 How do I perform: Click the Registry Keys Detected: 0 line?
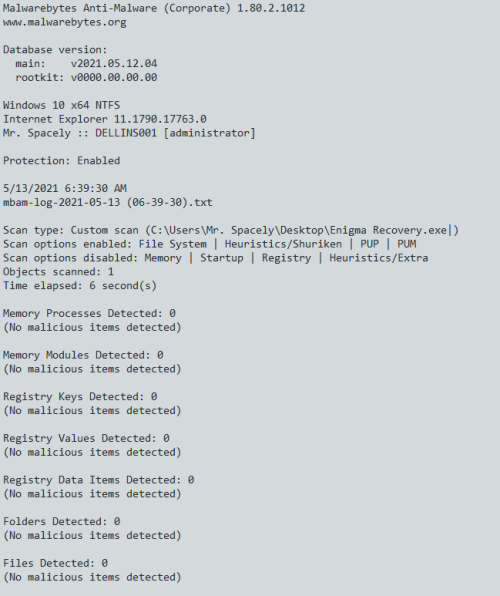coord(80,397)
